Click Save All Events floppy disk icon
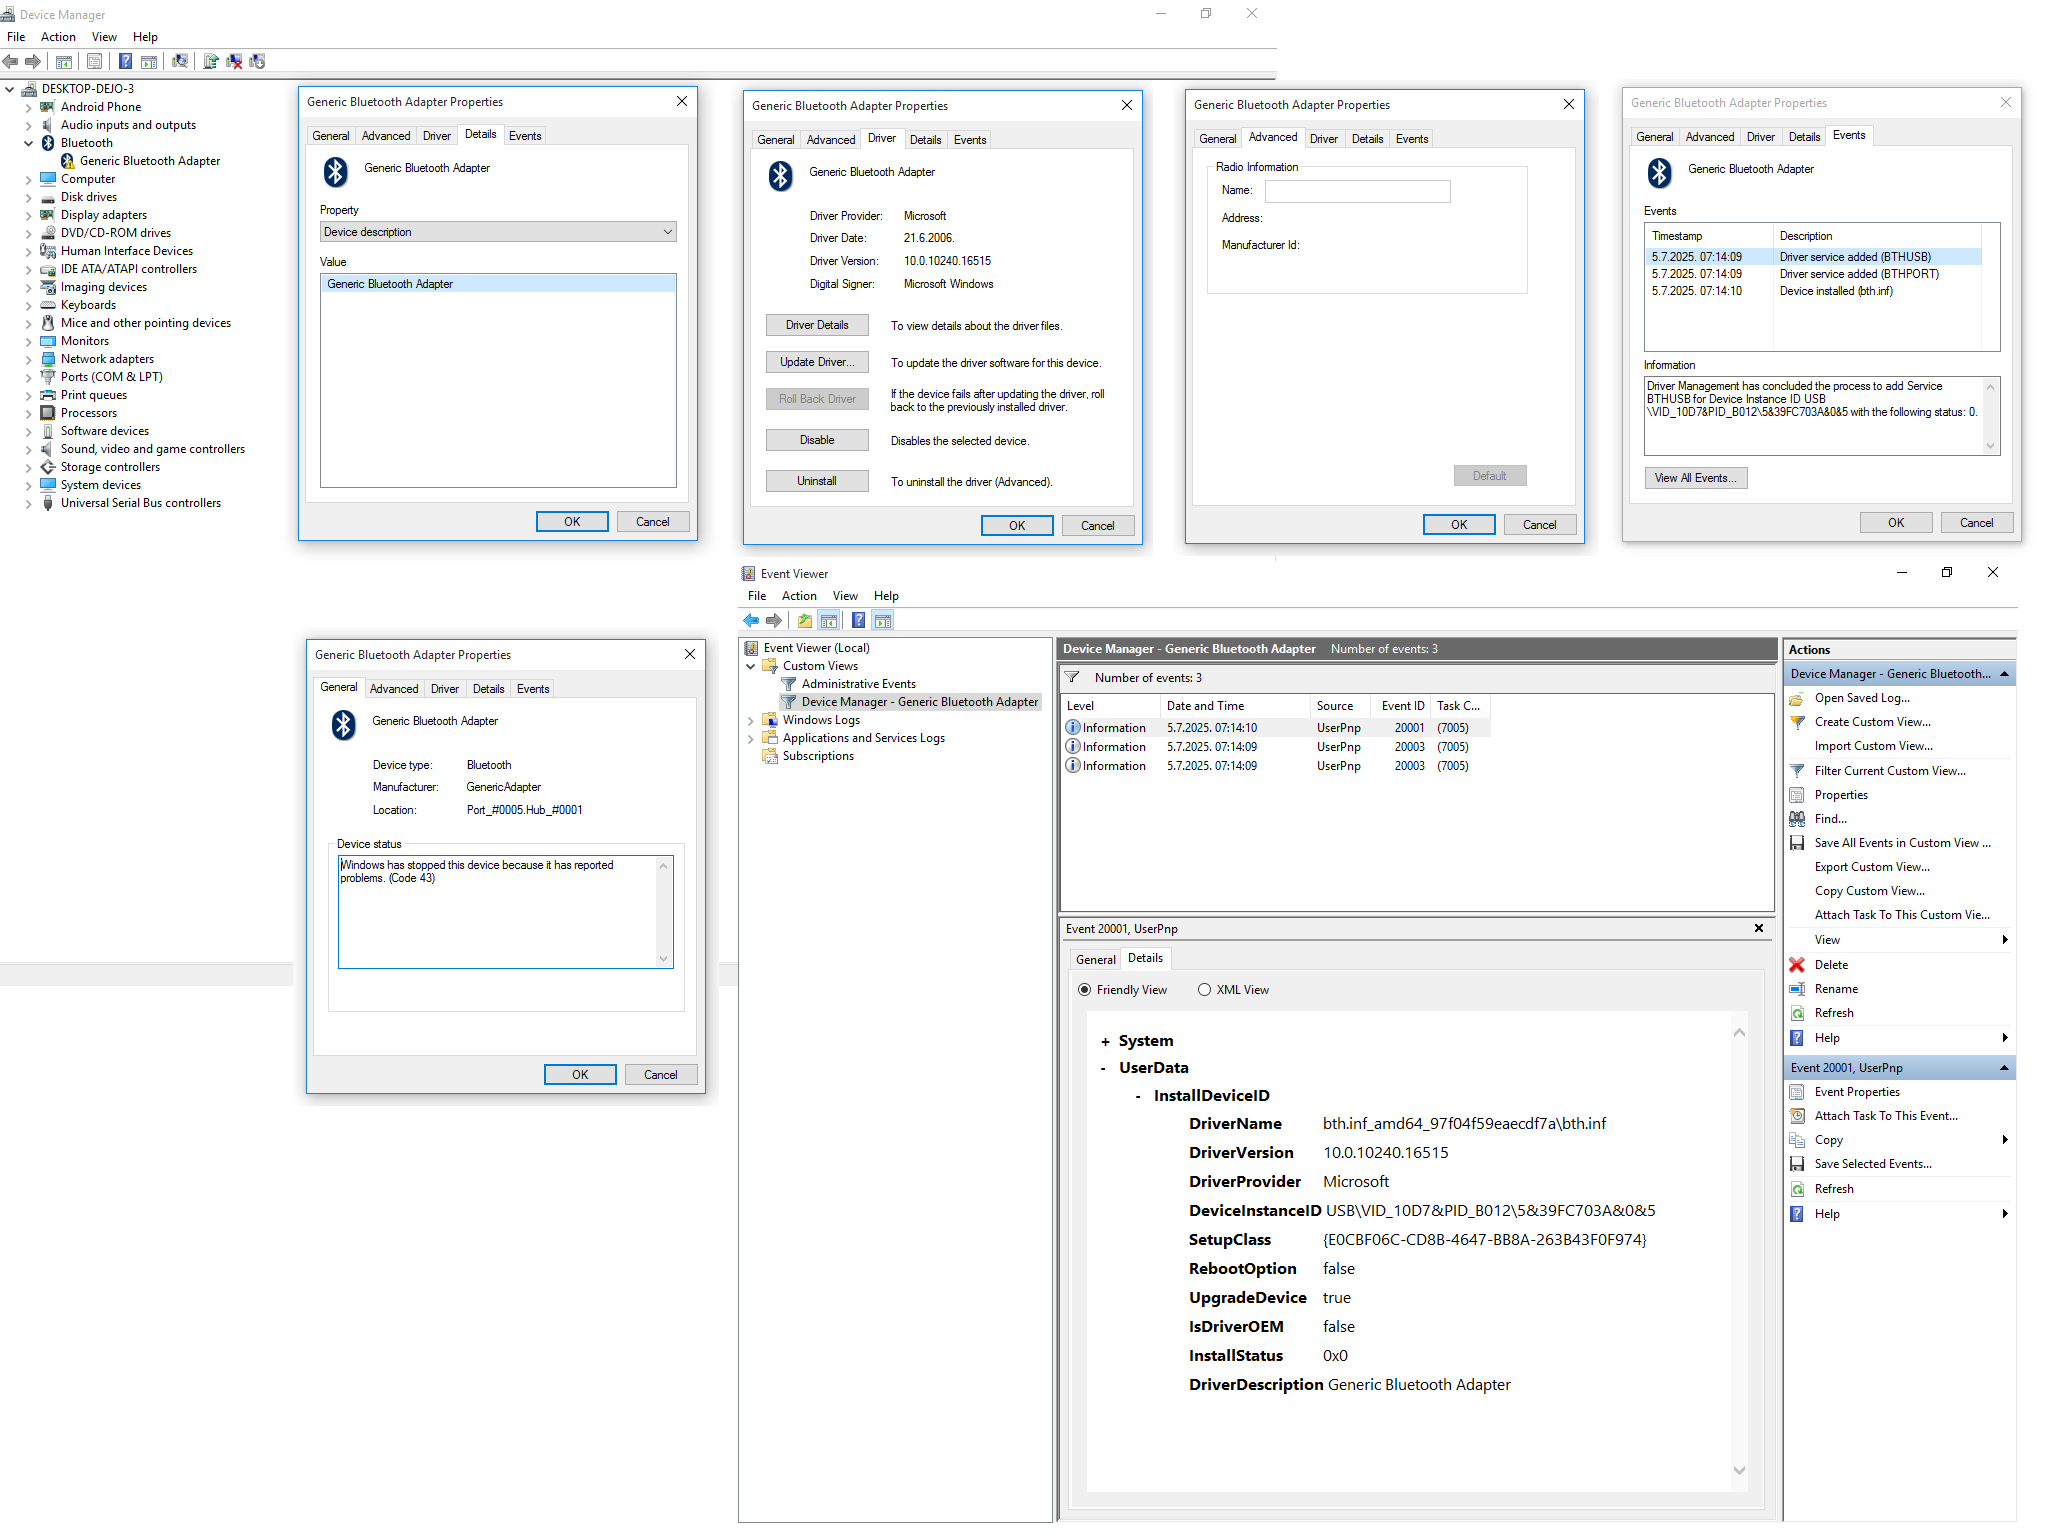This screenshot has width=2048, height=1536. click(x=1797, y=843)
